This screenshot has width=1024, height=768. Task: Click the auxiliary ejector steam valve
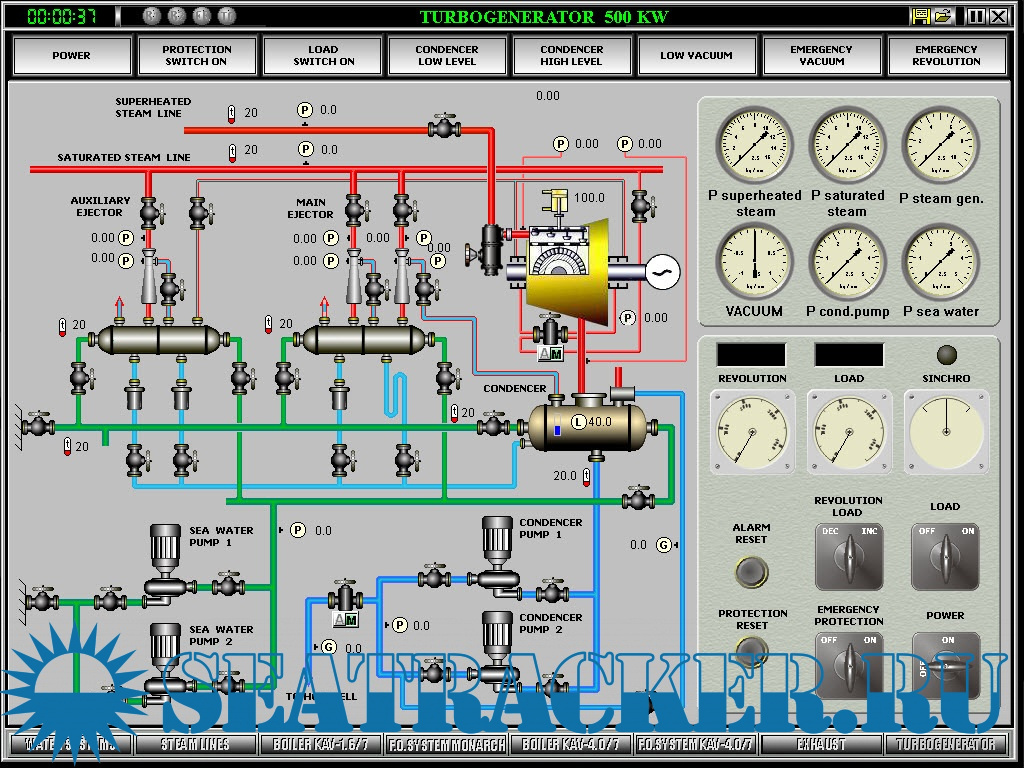(150, 212)
